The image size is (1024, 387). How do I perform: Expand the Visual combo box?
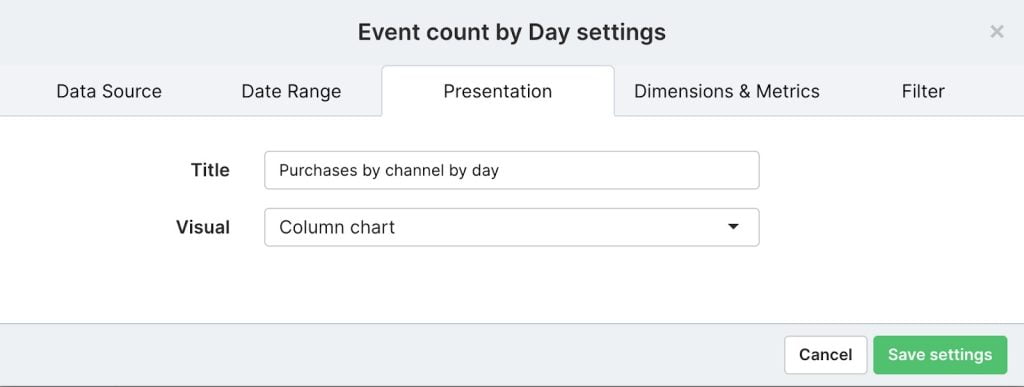[x=511, y=227]
